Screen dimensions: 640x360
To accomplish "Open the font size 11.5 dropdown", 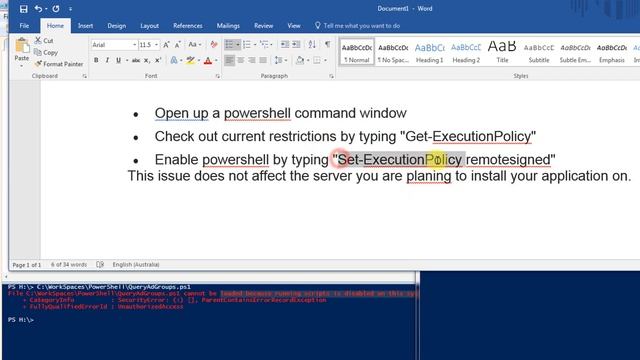I will 156,45.
